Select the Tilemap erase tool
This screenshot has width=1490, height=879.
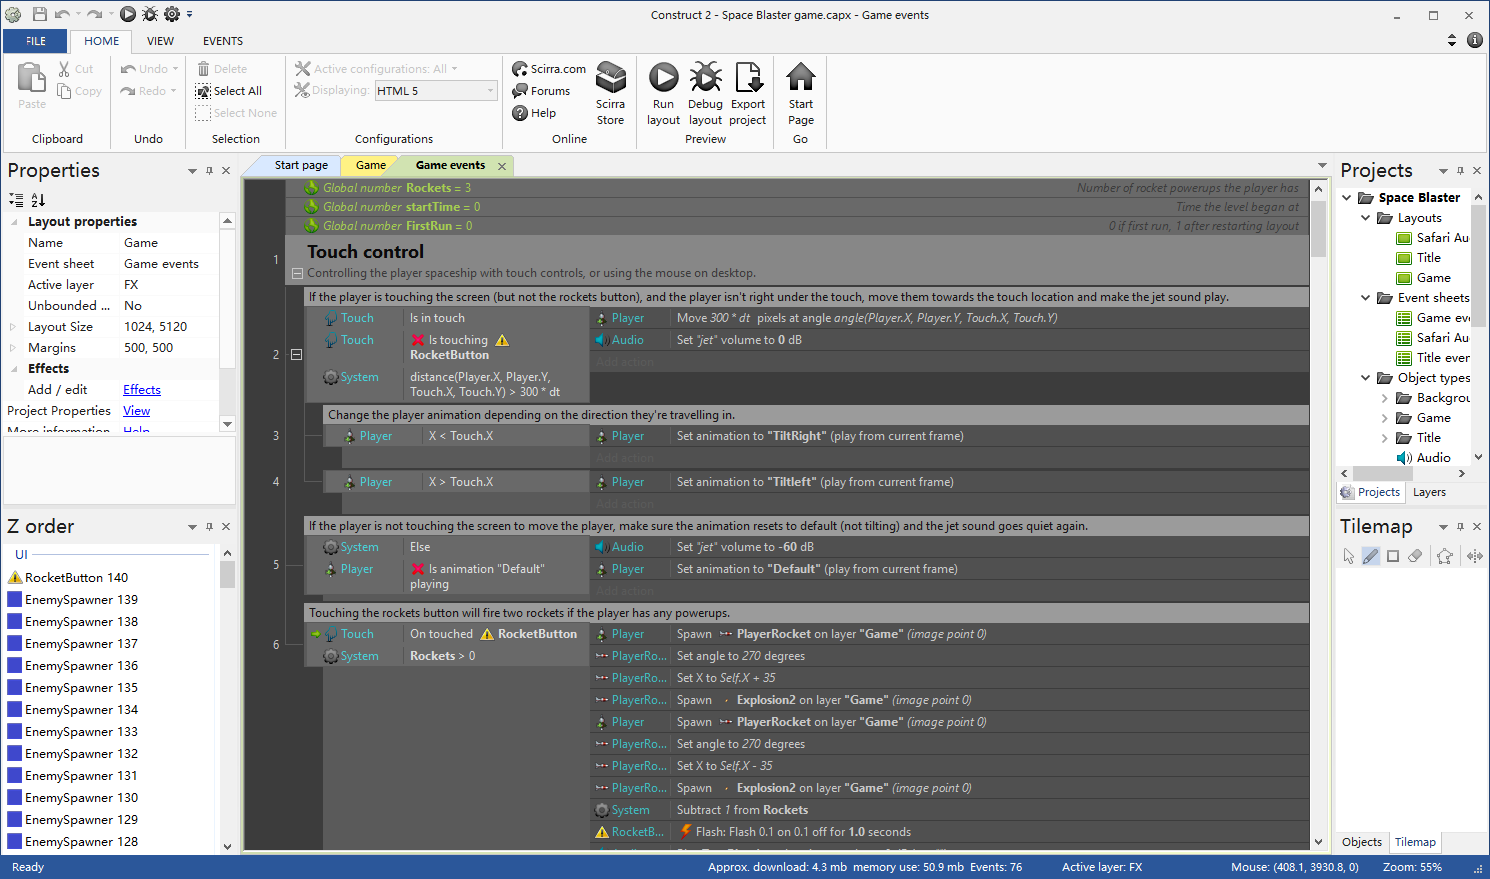[1415, 556]
